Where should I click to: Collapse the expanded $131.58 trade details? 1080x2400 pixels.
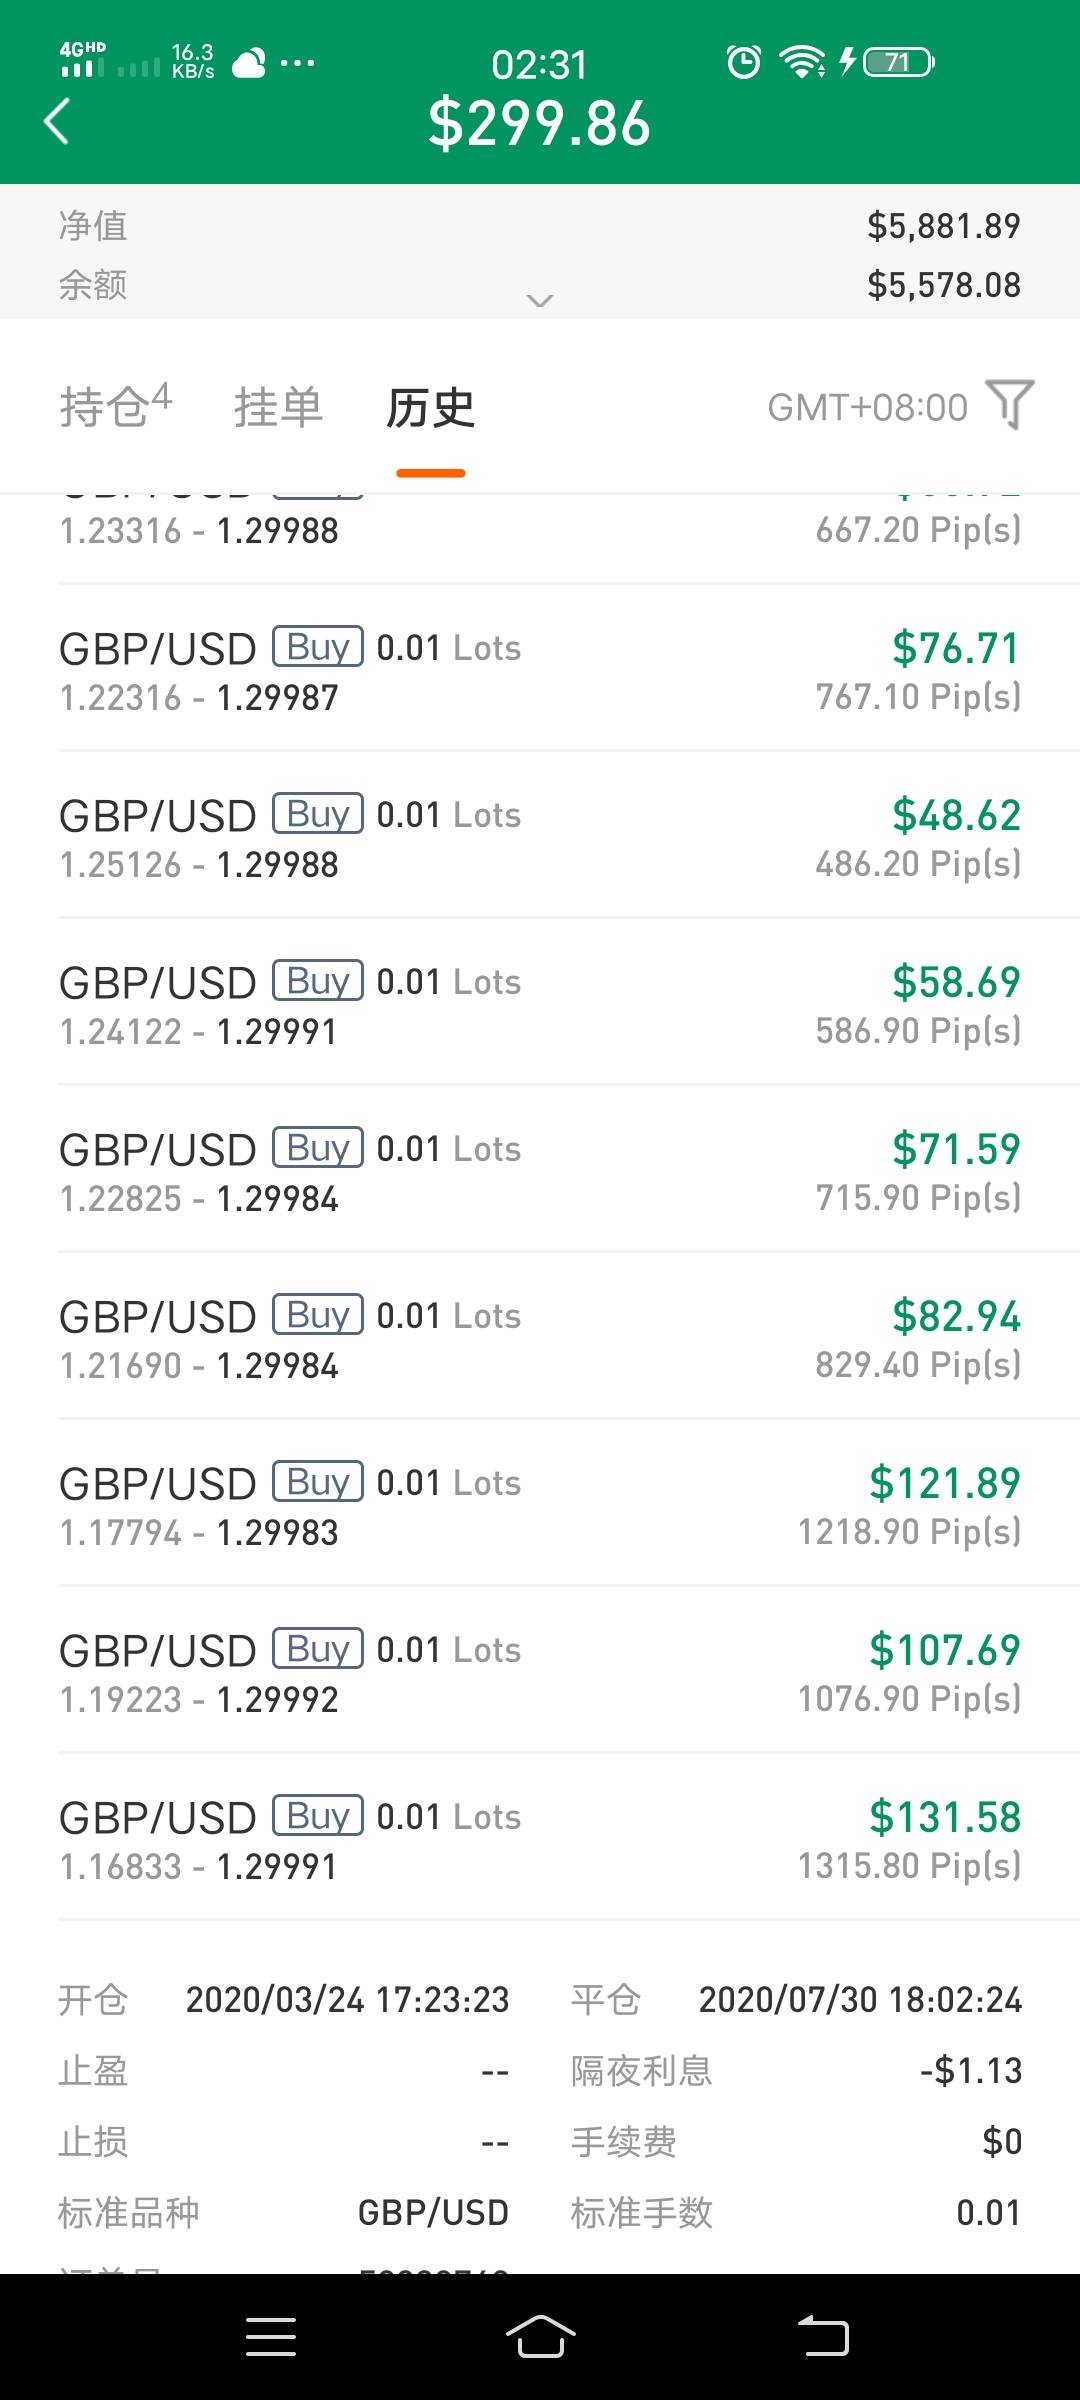click(x=540, y=1838)
